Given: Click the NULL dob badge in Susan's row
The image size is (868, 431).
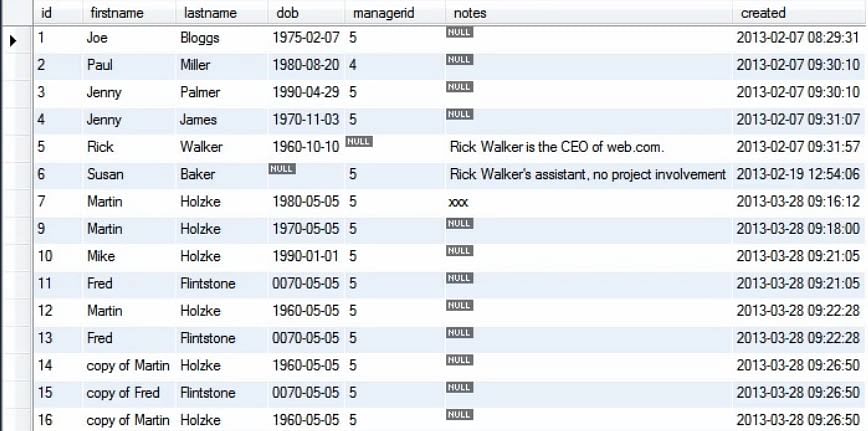Looking at the screenshot, I should click(282, 169).
